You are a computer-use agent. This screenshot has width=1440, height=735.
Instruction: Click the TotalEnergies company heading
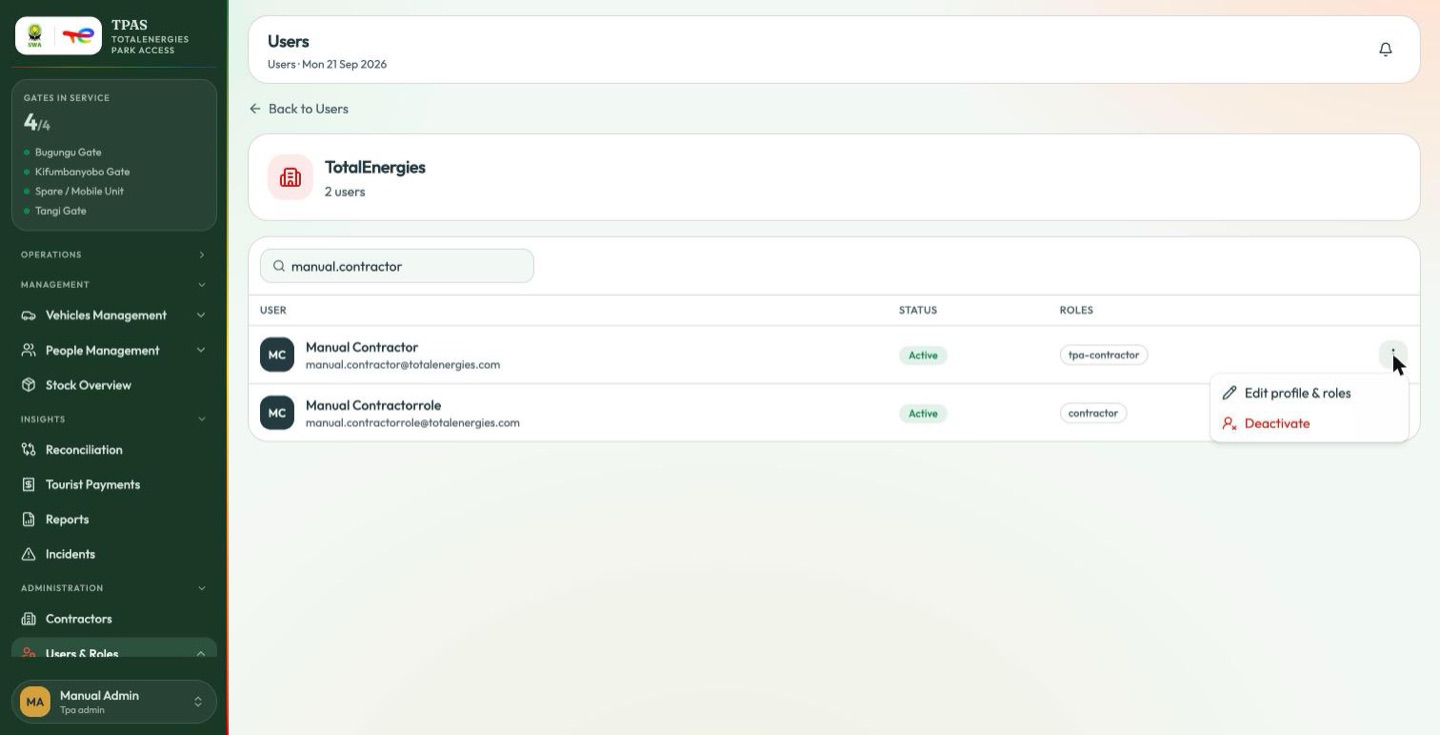(375, 167)
